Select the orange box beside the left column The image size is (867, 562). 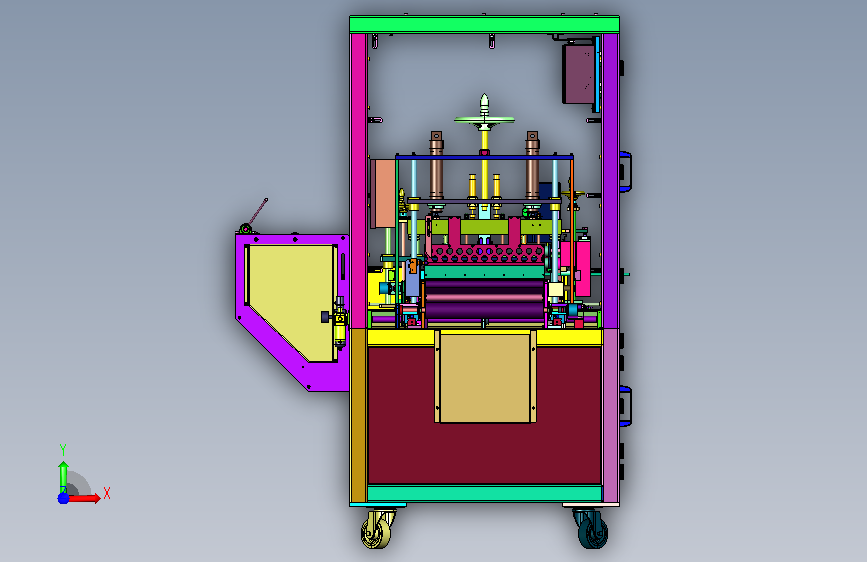point(383,194)
